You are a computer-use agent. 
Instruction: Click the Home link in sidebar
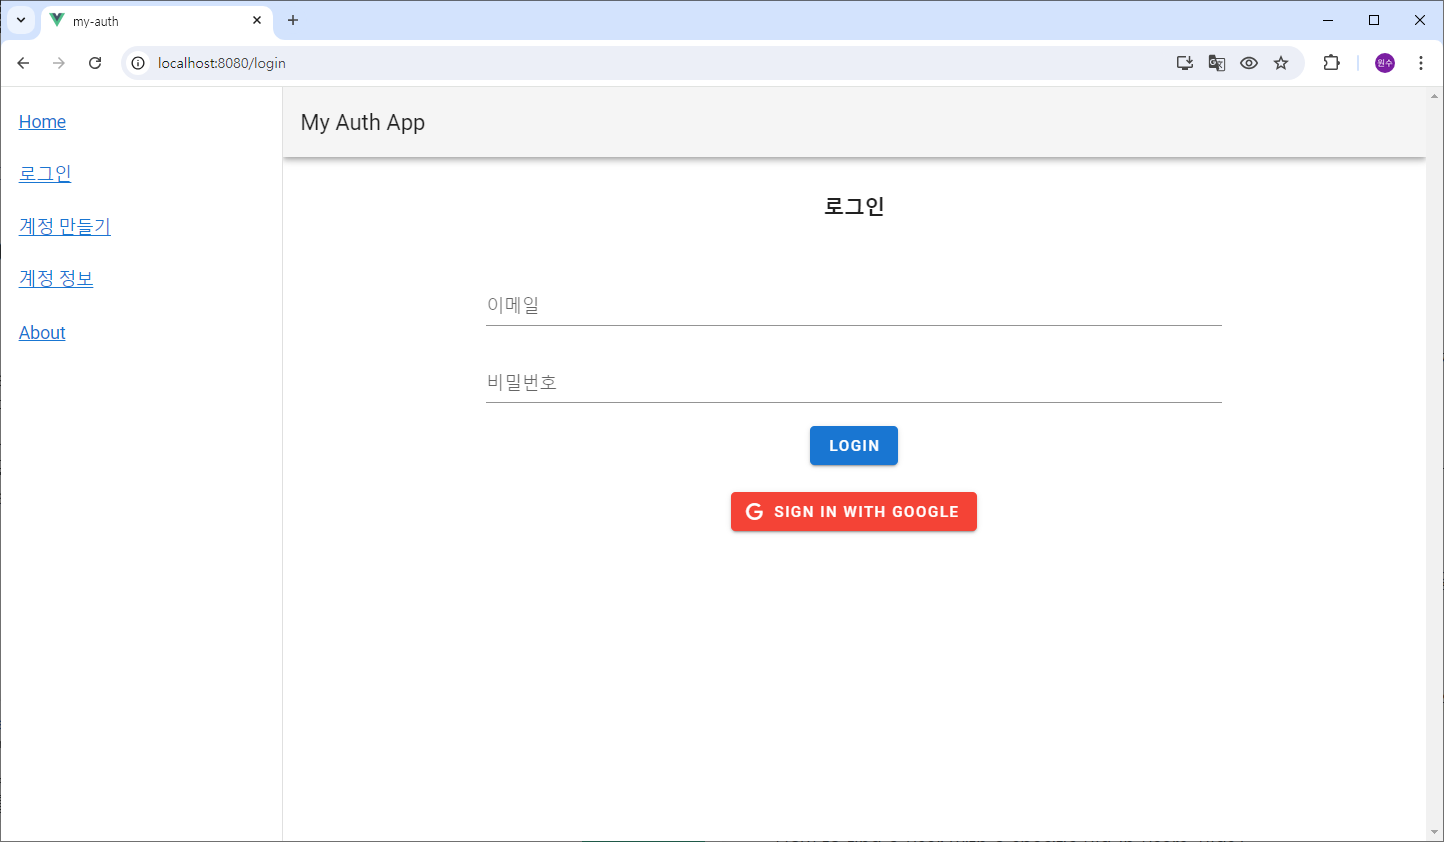pos(42,121)
